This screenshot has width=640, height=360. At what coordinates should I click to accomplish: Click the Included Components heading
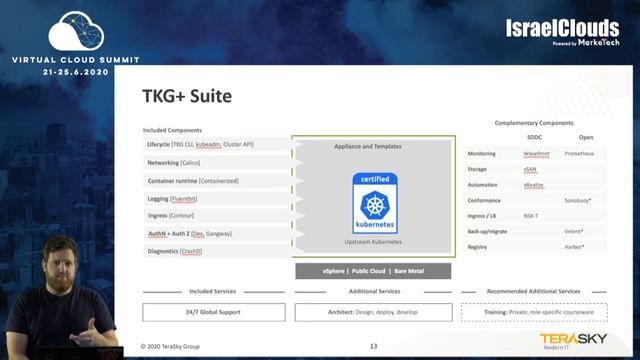(172, 130)
